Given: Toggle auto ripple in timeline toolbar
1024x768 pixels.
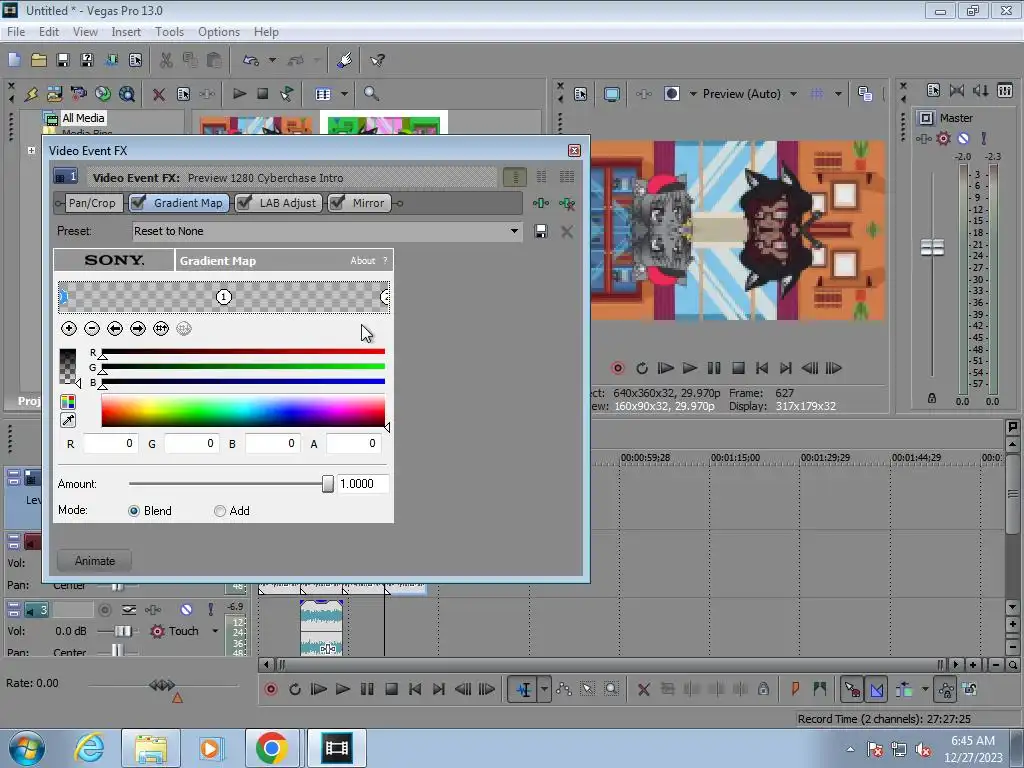Looking at the screenshot, I should coord(904,690).
